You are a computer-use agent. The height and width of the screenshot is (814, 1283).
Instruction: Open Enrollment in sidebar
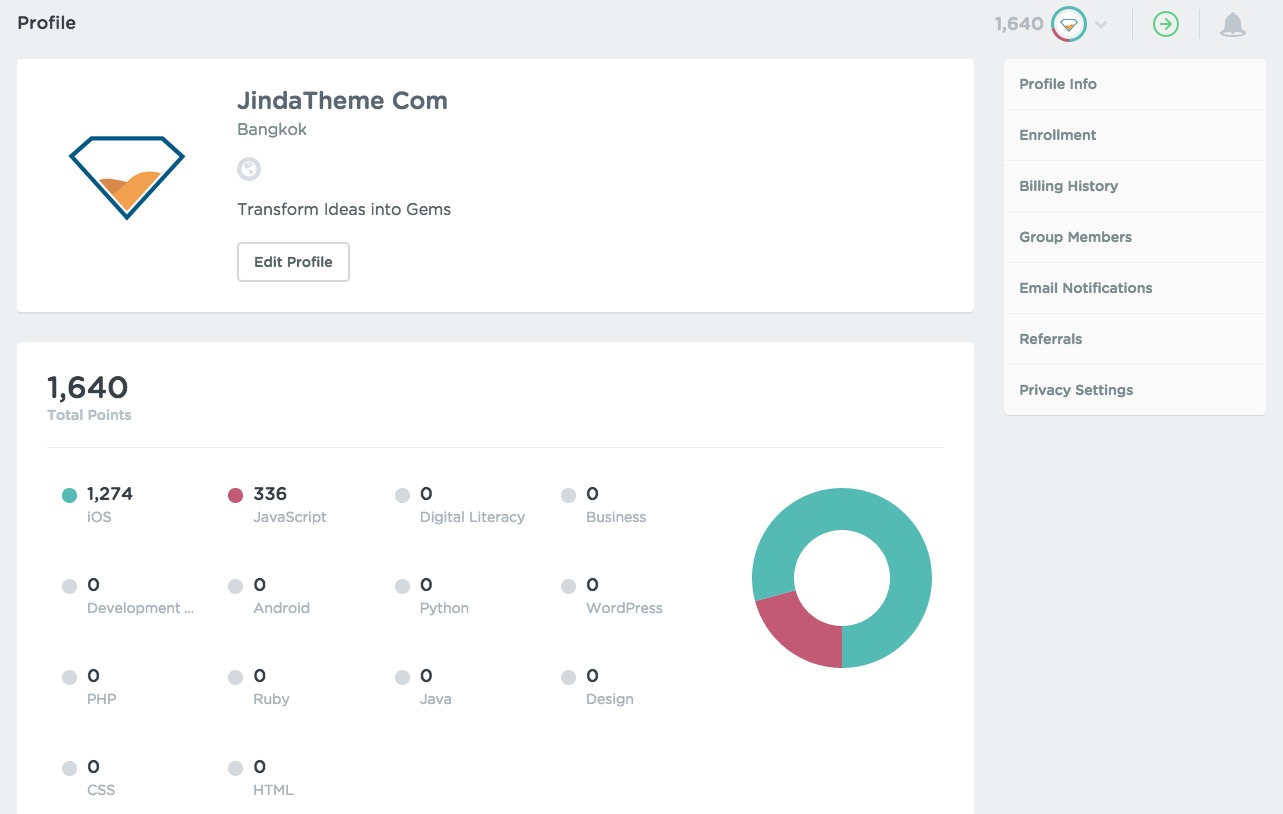[x=1135, y=135]
